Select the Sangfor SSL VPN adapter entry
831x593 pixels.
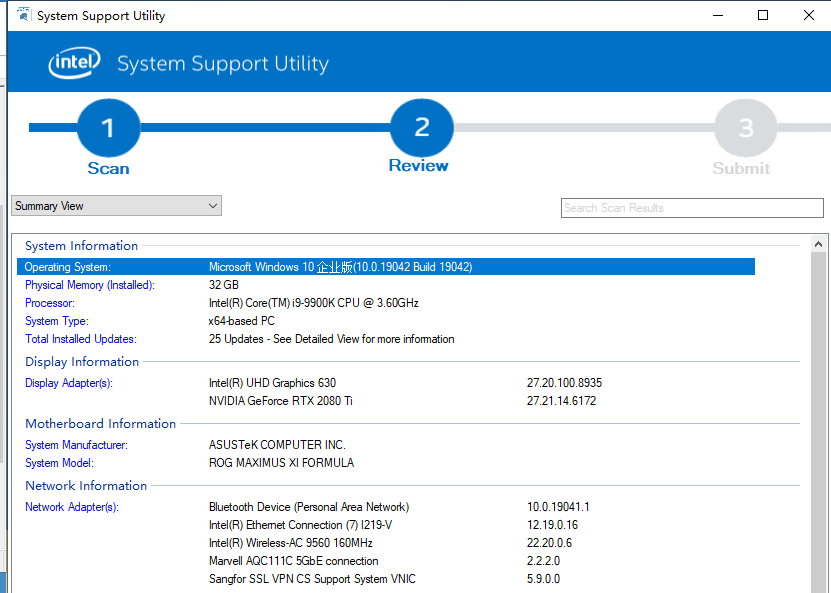(x=338, y=579)
